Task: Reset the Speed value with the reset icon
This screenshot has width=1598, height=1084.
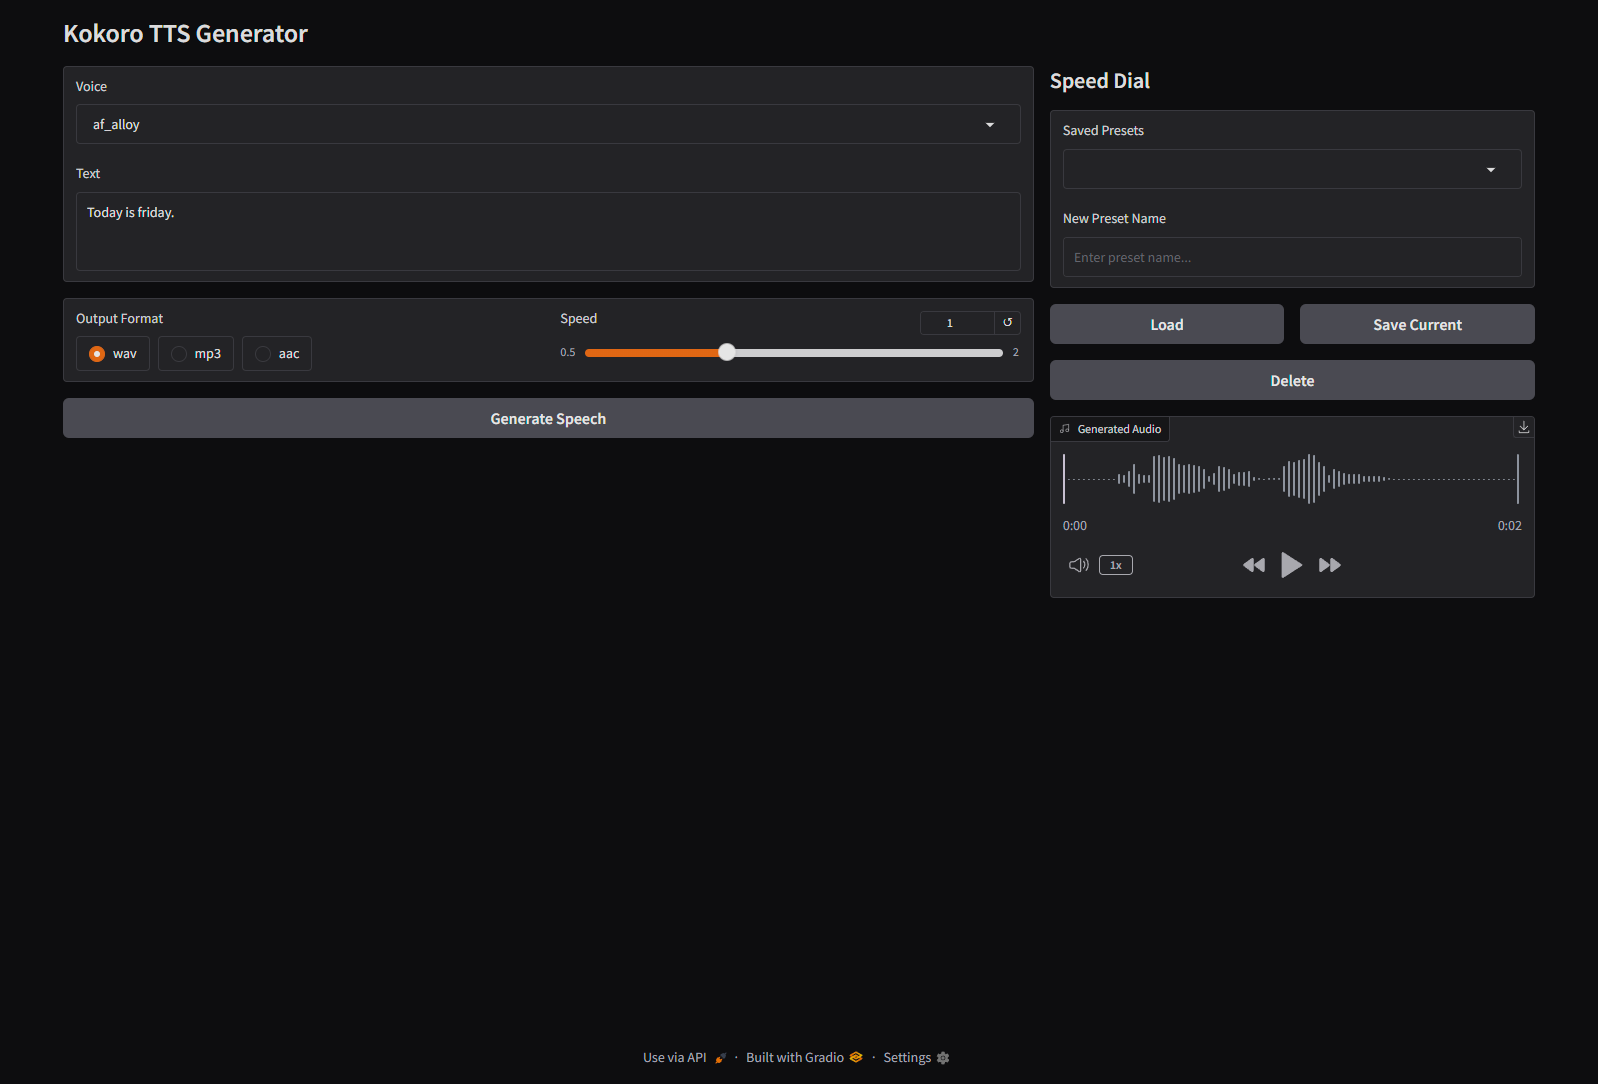Action: [x=1007, y=322]
